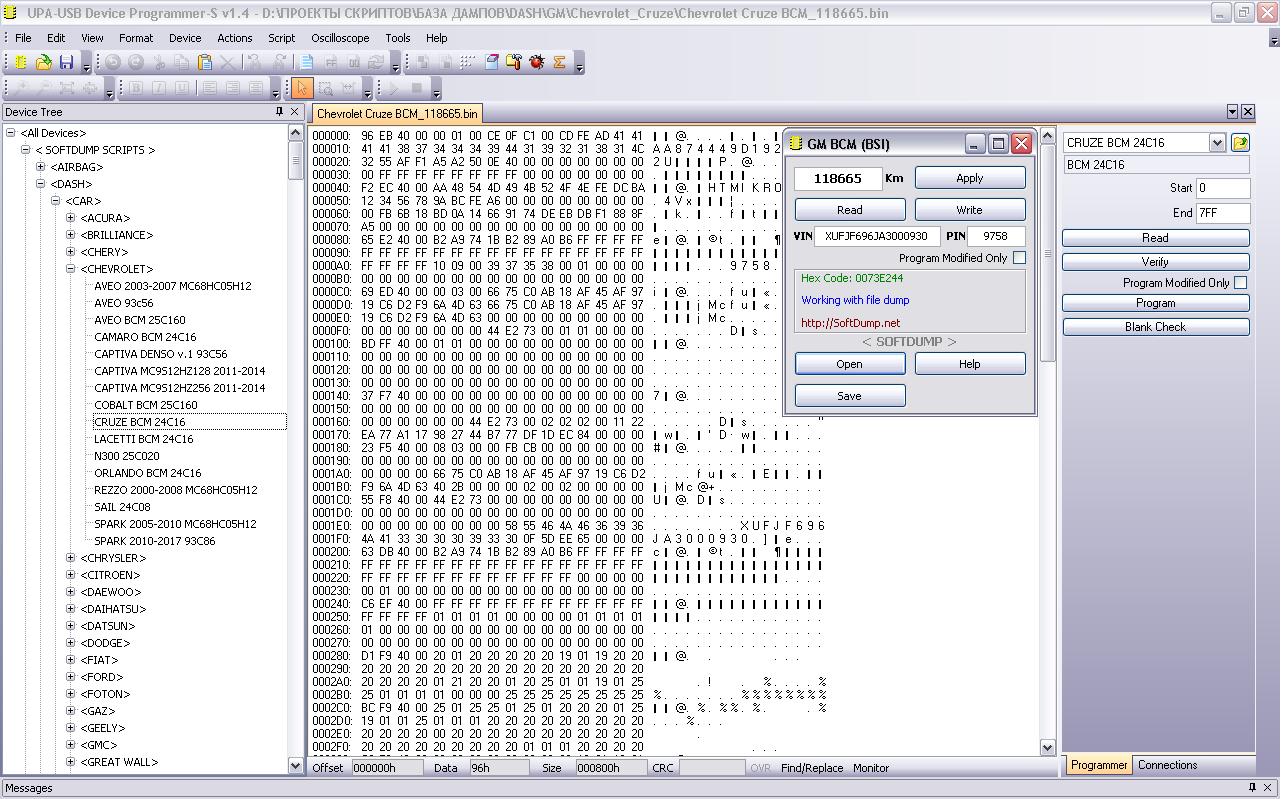
Task: Click the VIN input field
Action: [877, 236]
